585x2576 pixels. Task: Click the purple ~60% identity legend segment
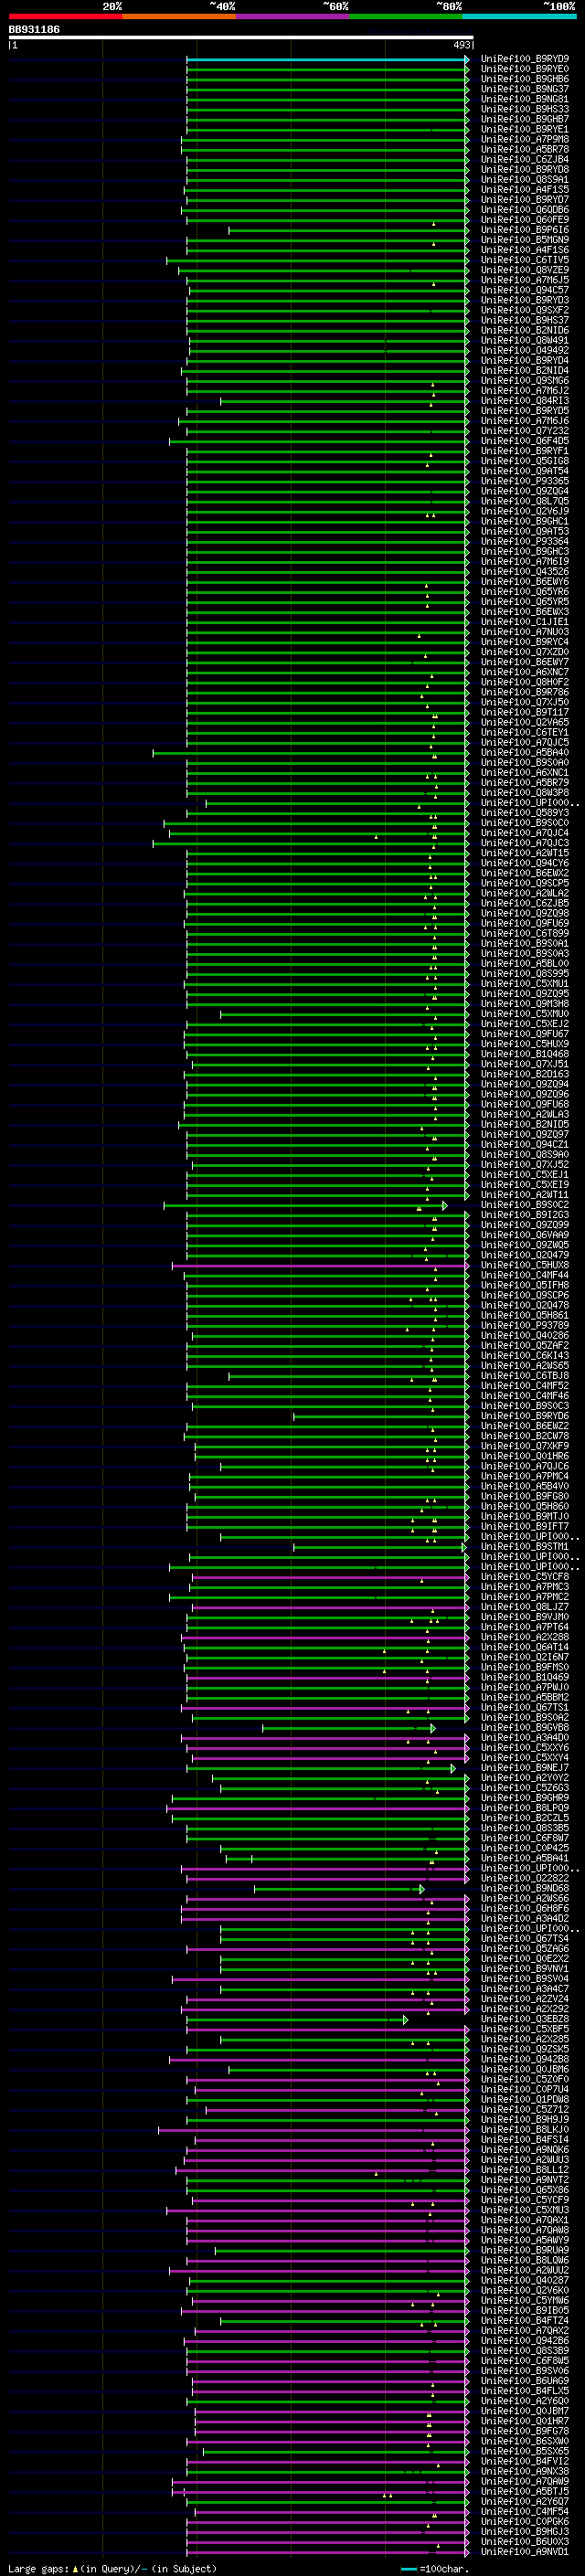(293, 16)
